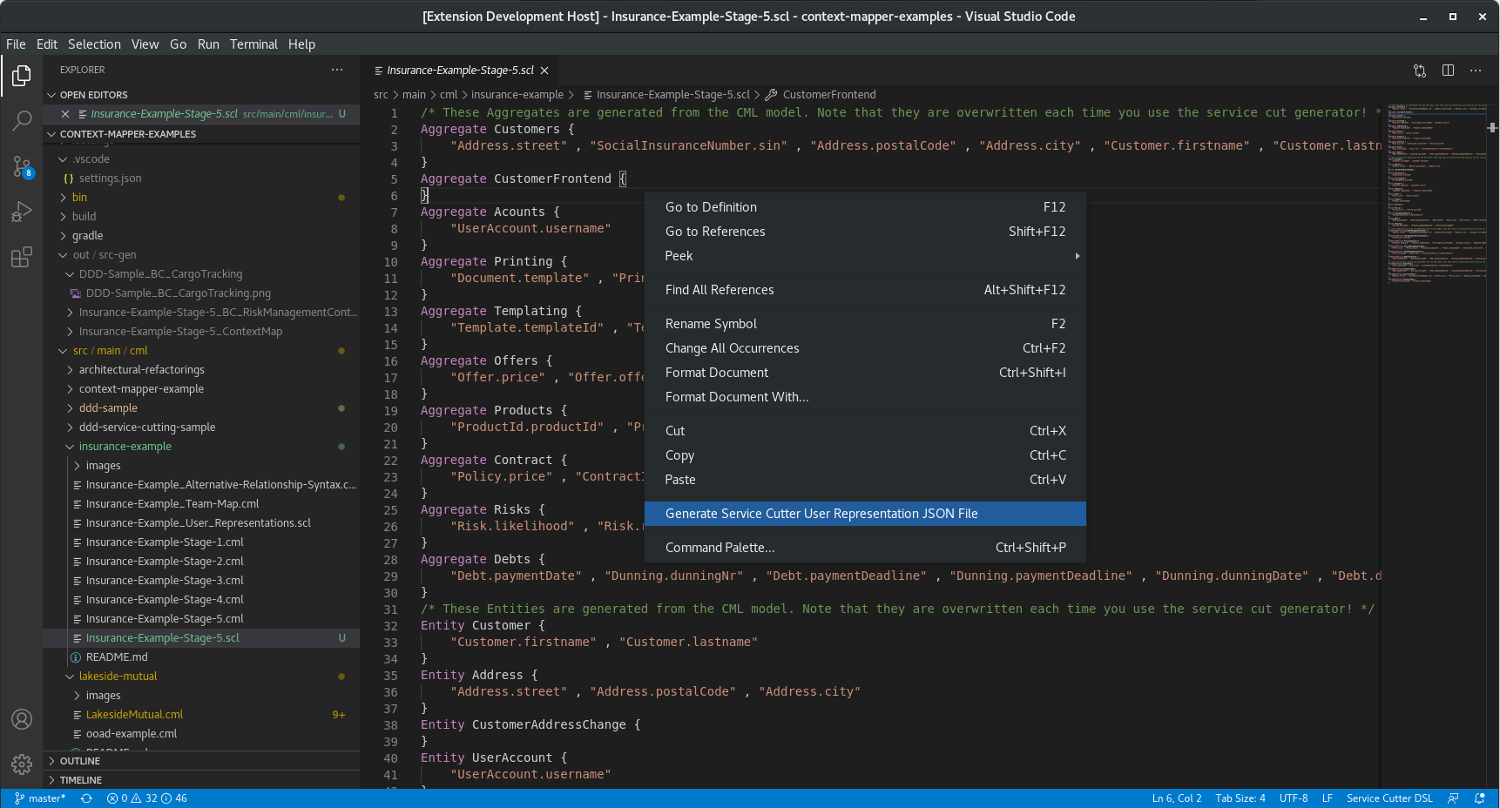
Task: Open the Selection menu
Action: pos(94,44)
